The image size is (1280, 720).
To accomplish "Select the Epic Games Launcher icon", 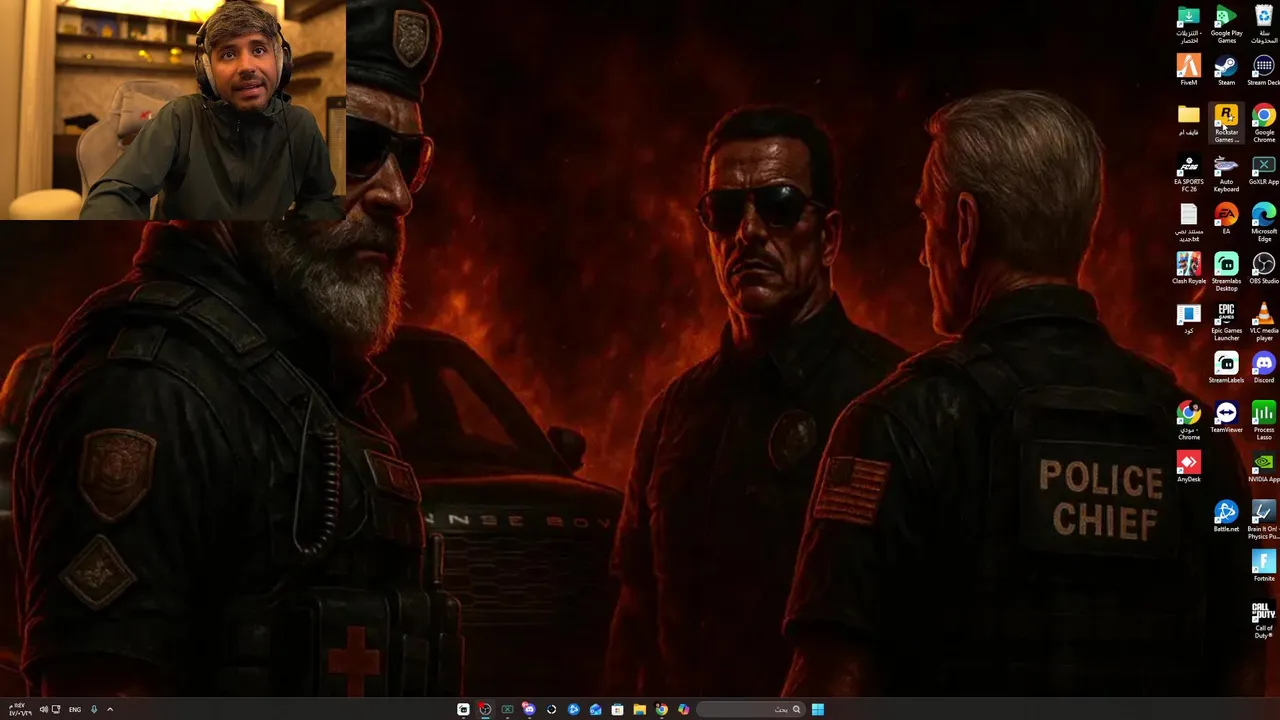I will tap(1226, 322).
